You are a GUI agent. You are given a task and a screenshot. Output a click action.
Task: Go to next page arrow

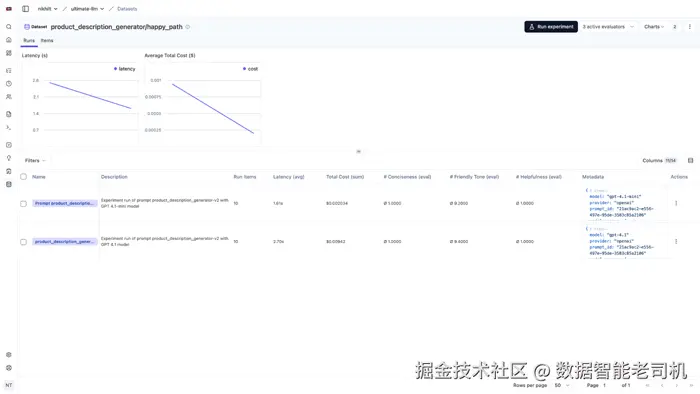point(676,385)
